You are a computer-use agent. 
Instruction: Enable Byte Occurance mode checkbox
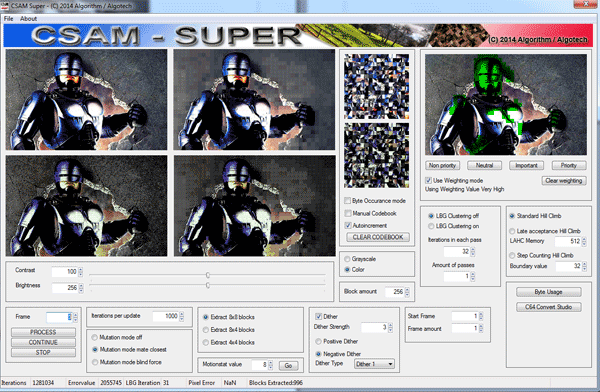click(347, 201)
